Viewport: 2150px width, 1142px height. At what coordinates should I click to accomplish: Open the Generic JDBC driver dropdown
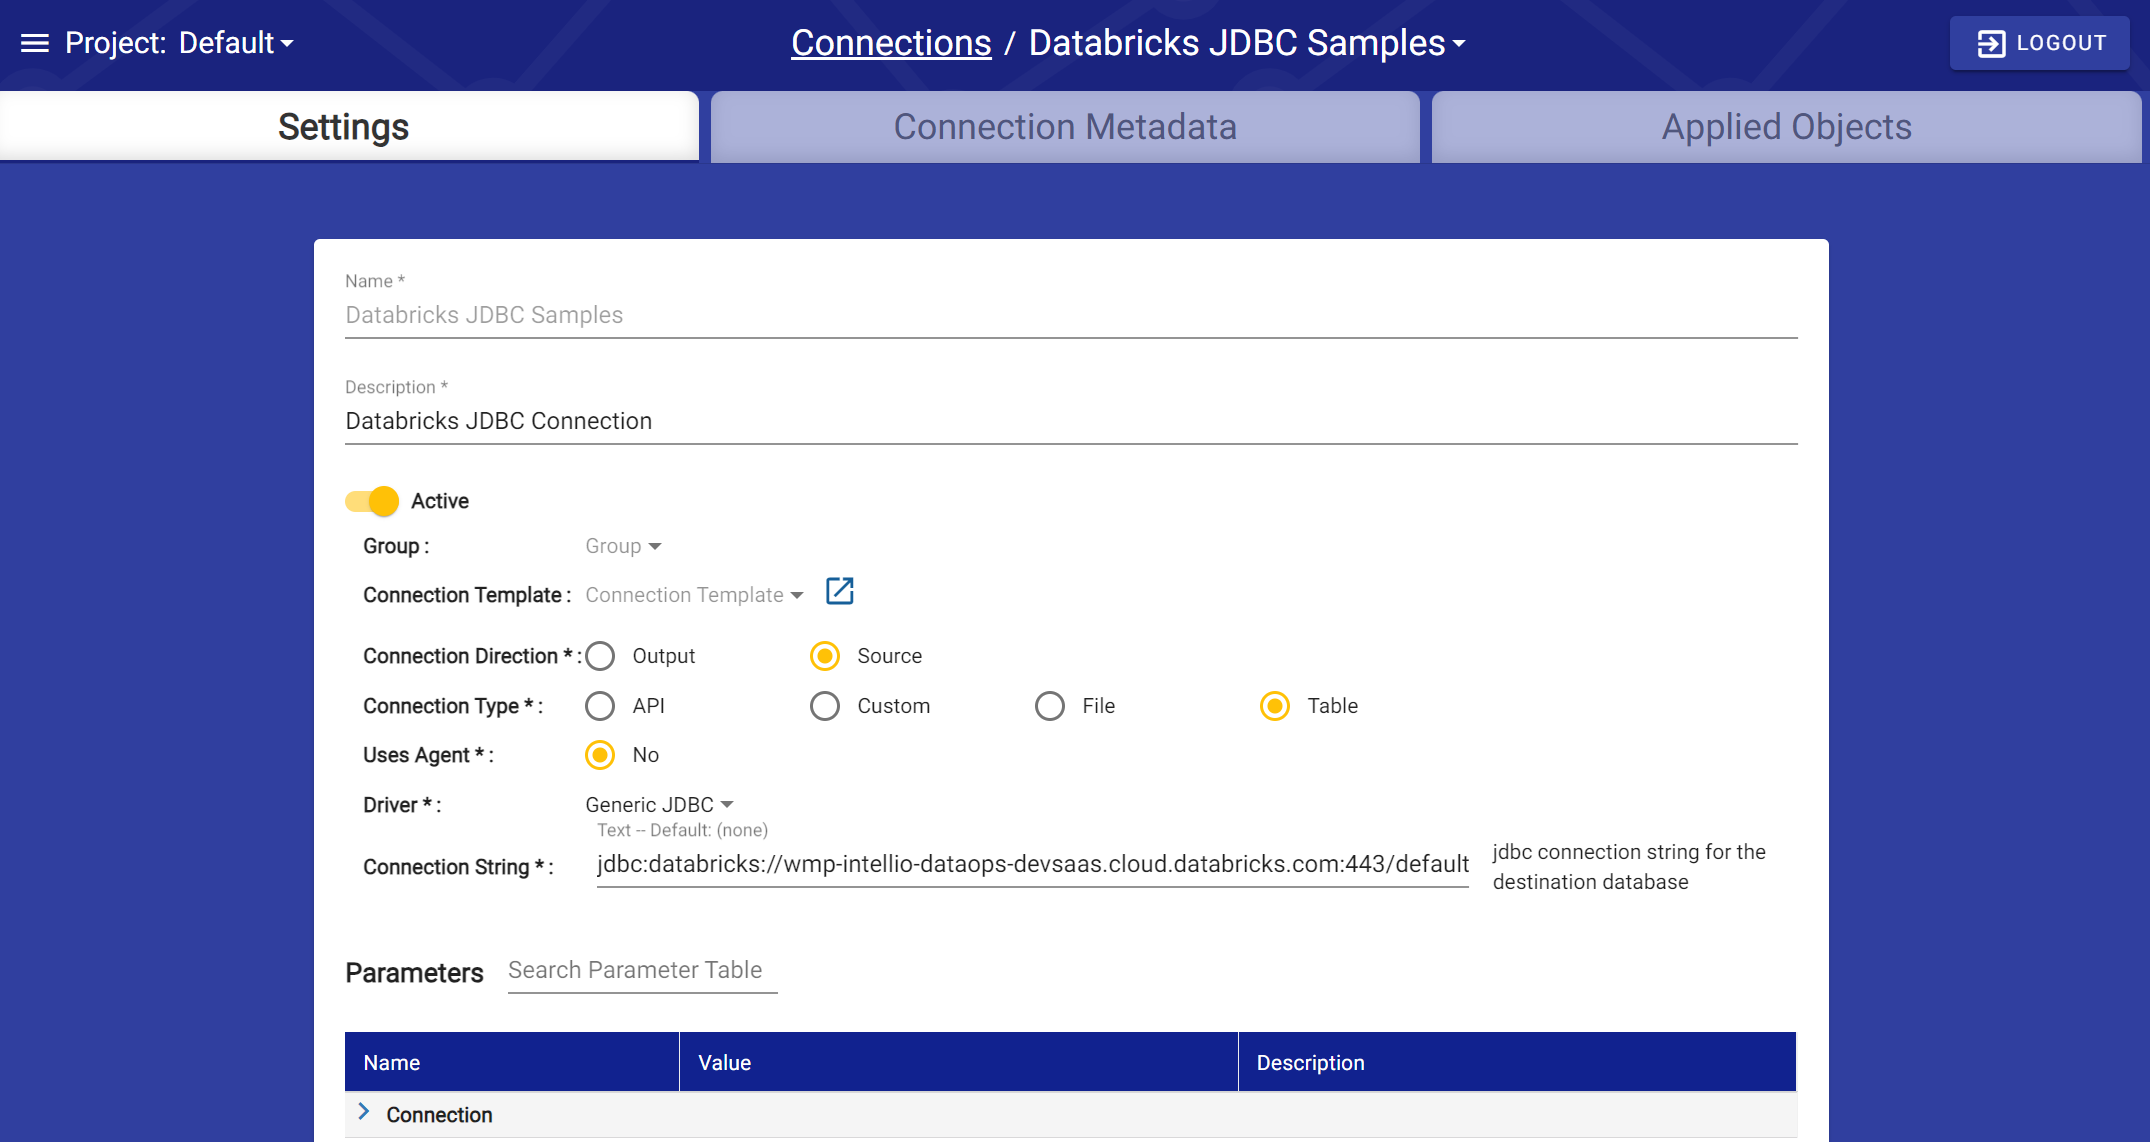[658, 804]
